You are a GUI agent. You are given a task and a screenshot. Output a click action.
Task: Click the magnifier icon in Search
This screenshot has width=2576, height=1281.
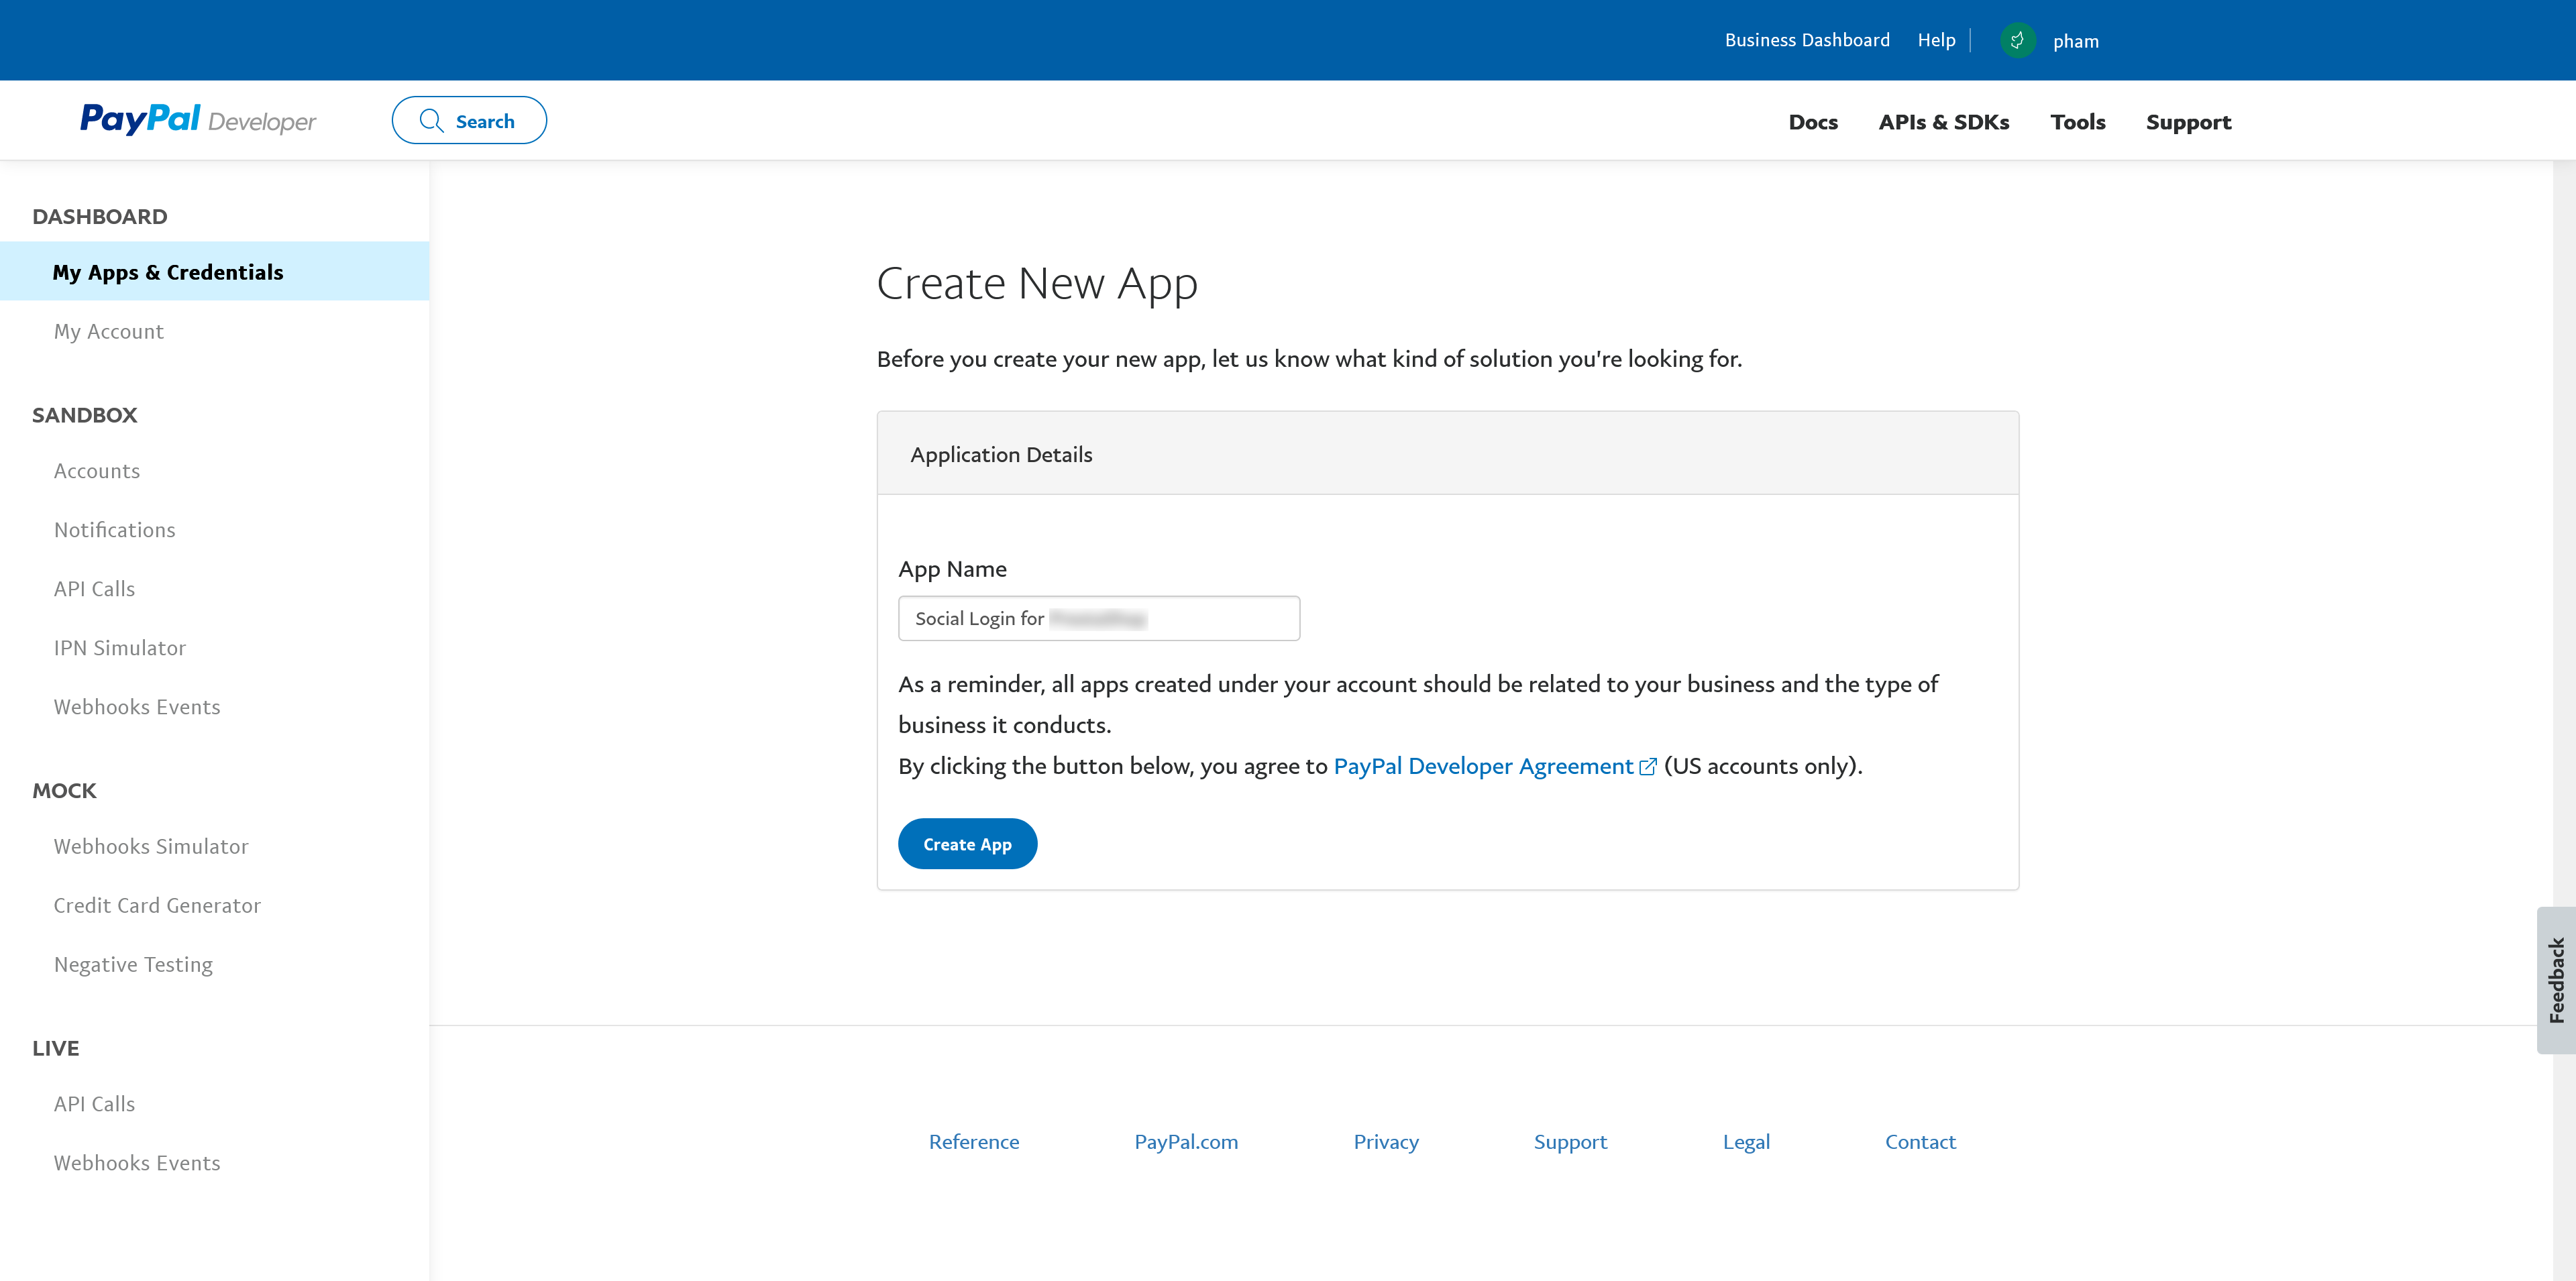[x=431, y=121]
